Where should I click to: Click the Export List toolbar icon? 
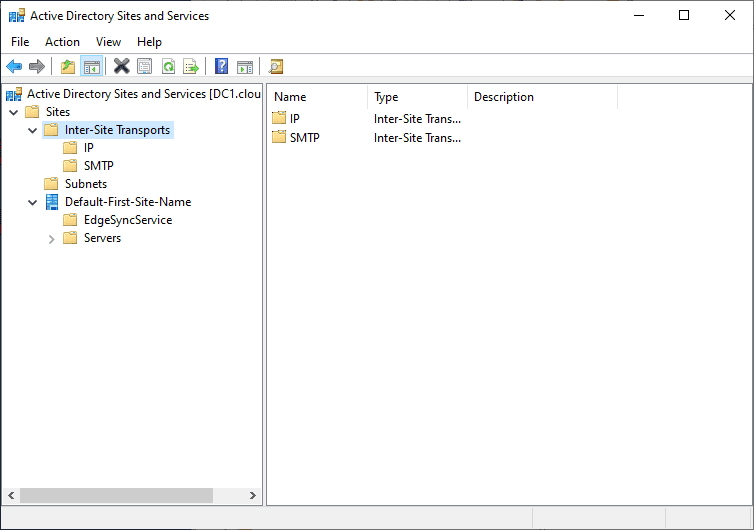point(191,66)
